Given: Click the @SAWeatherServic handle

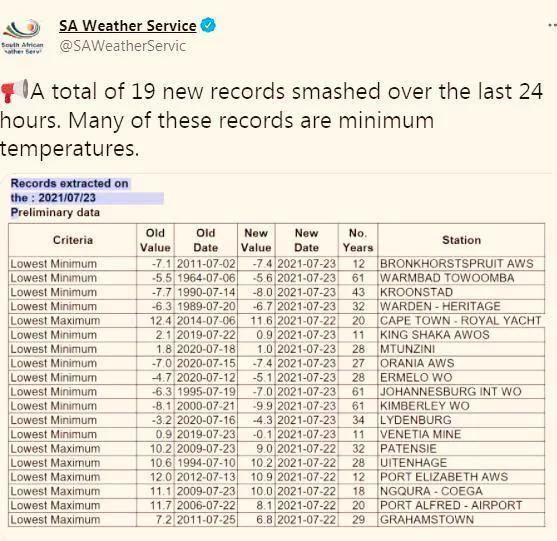Looking at the screenshot, I should 123,46.
